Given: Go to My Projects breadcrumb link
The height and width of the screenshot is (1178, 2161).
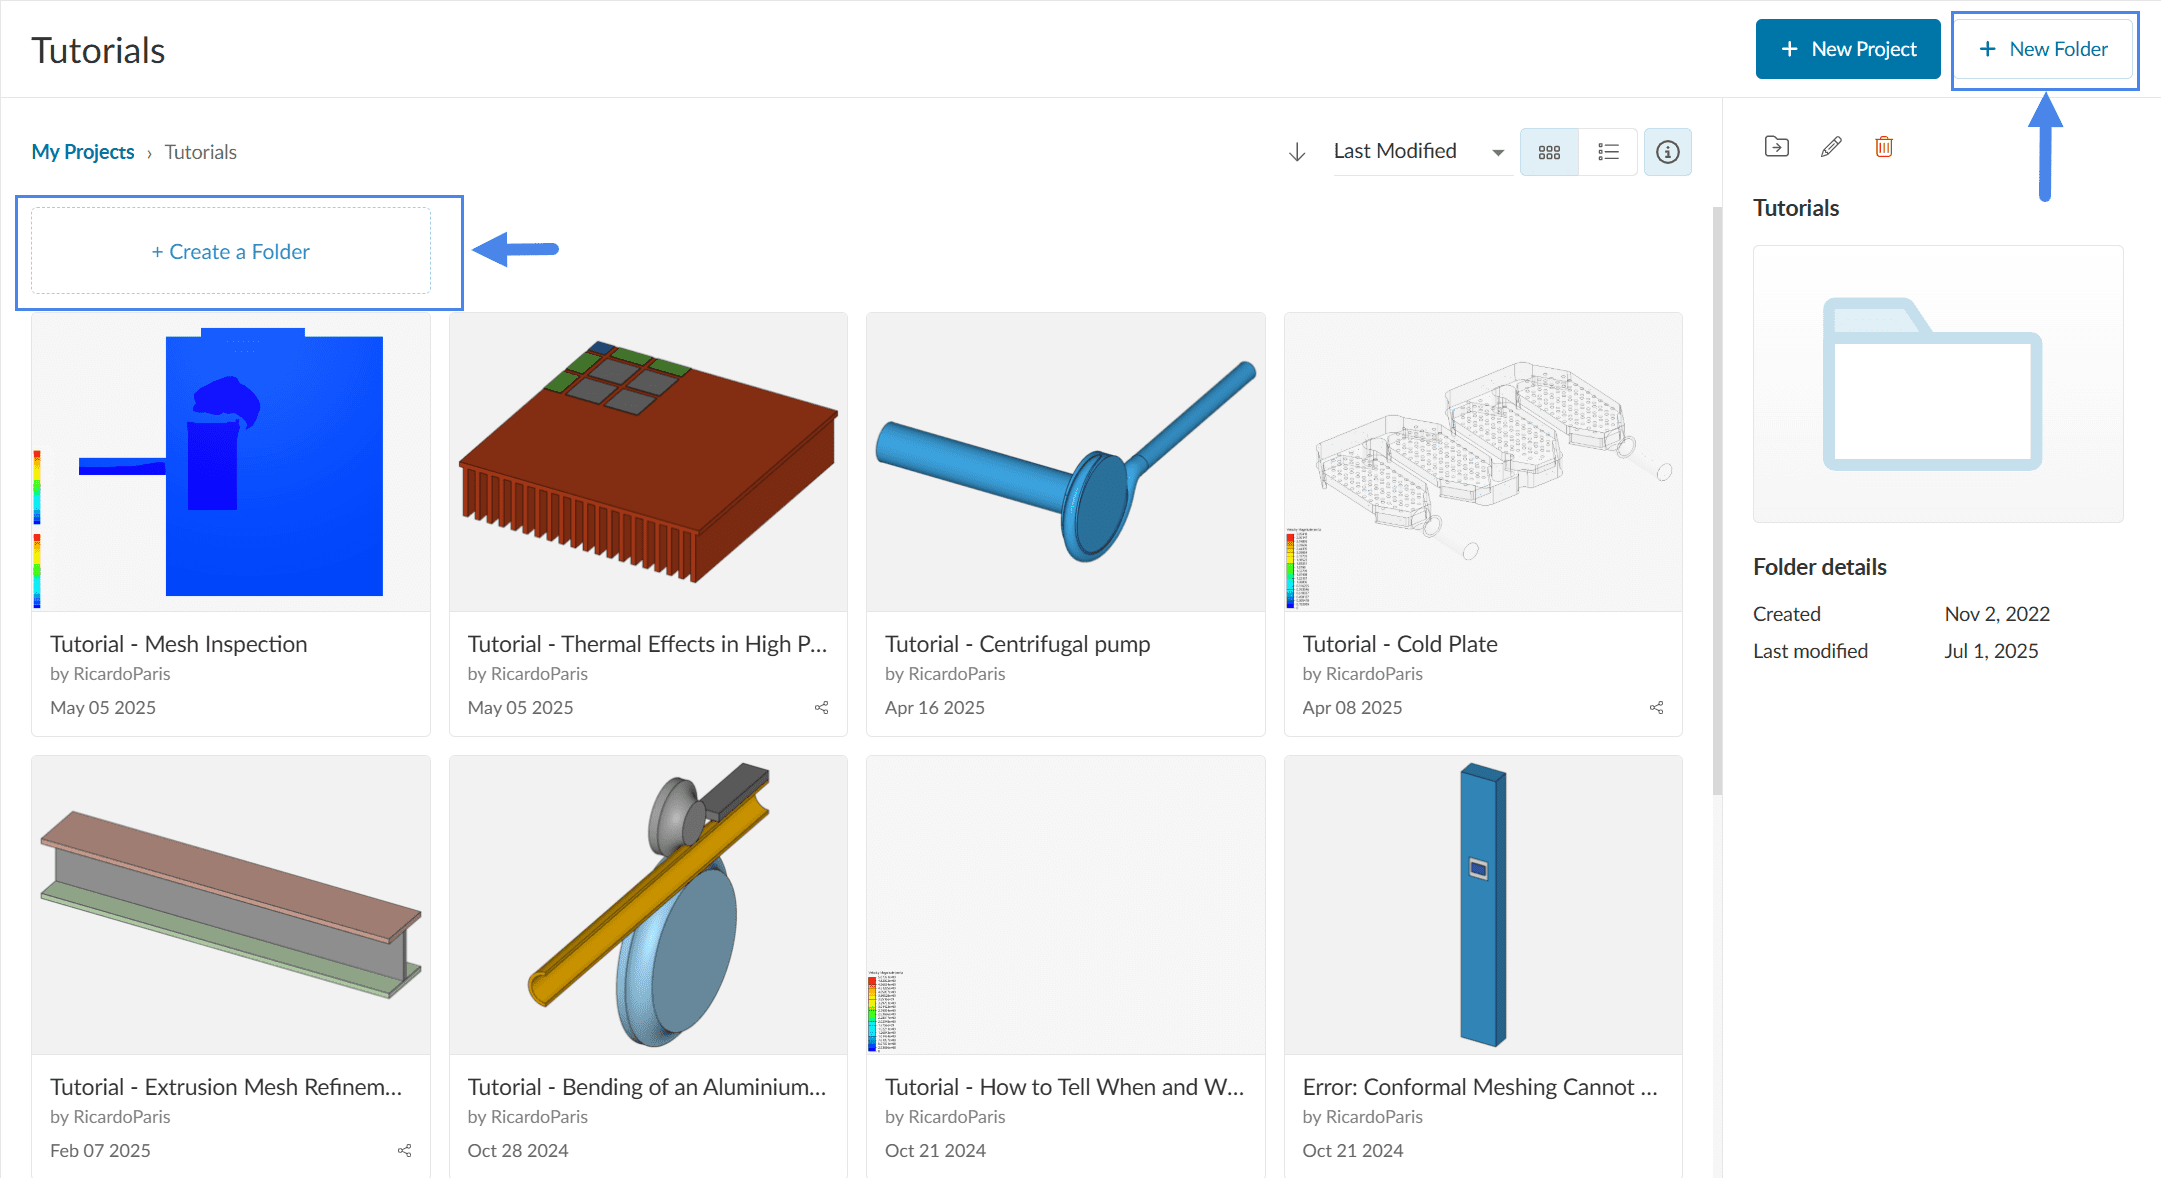Looking at the screenshot, I should (83, 152).
